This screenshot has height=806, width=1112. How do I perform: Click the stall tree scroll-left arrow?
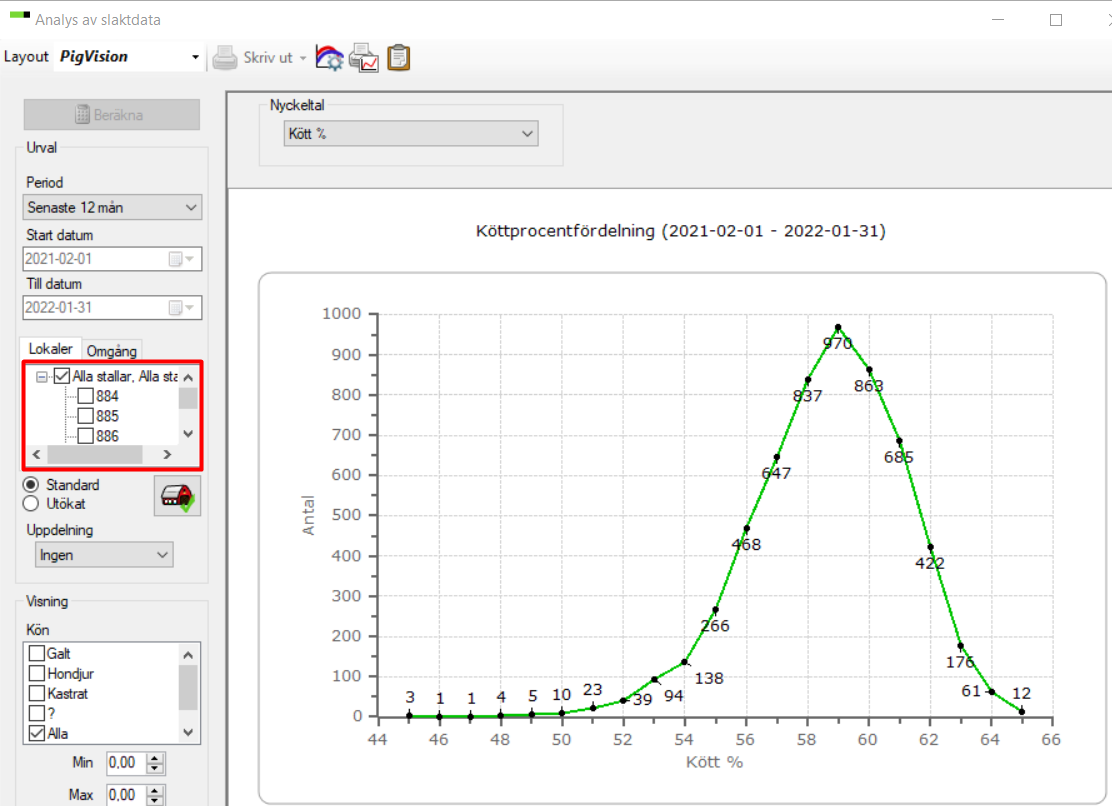tap(37, 454)
